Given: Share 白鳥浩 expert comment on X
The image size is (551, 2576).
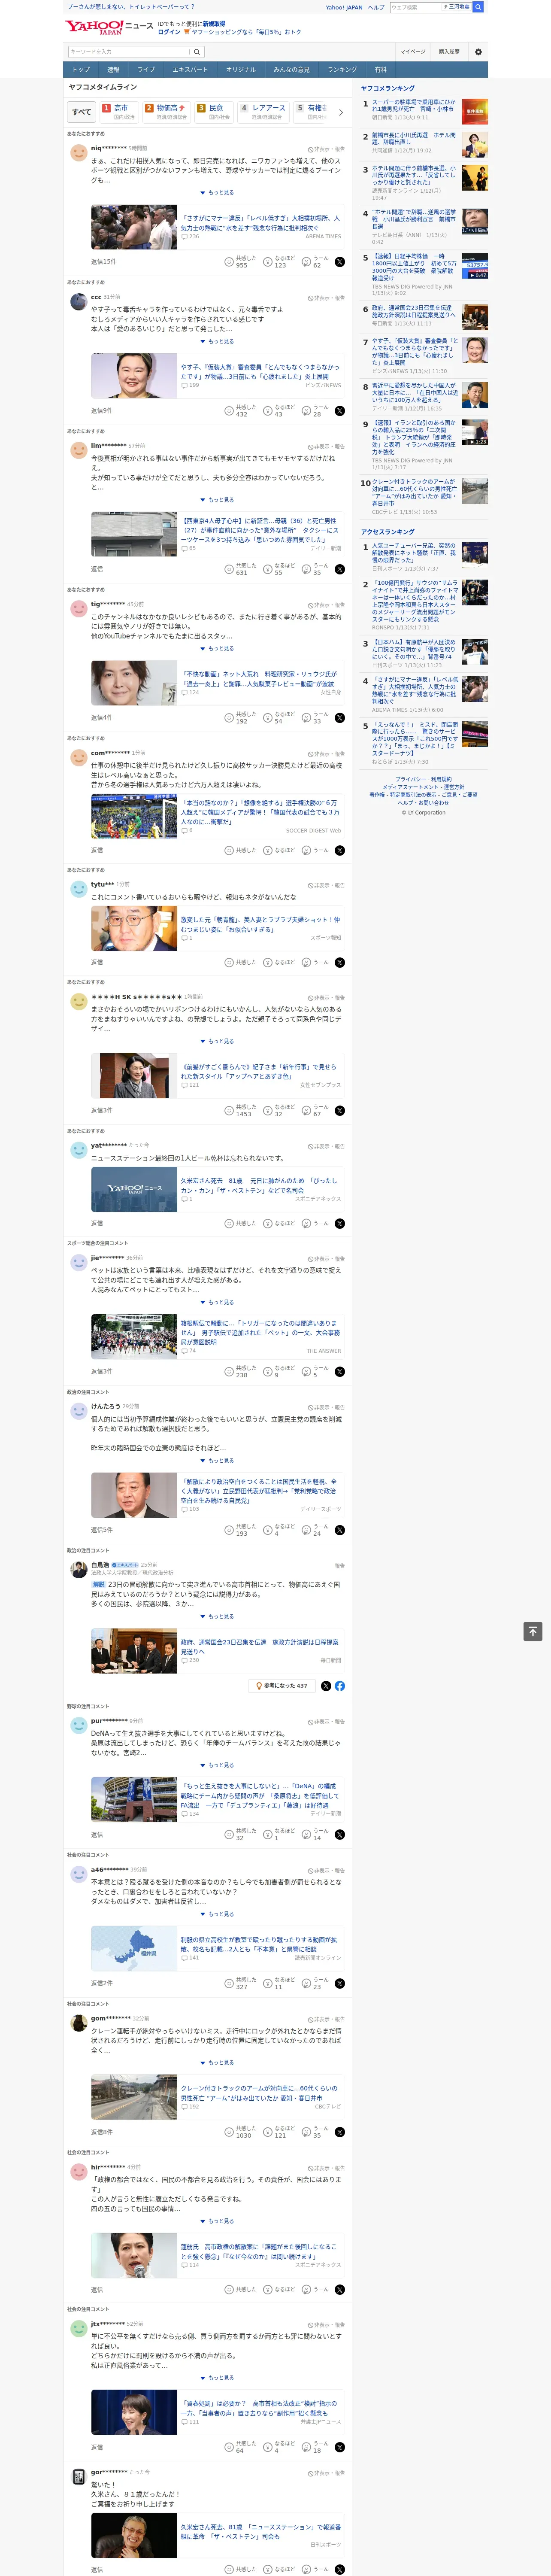Looking at the screenshot, I should click(326, 1685).
